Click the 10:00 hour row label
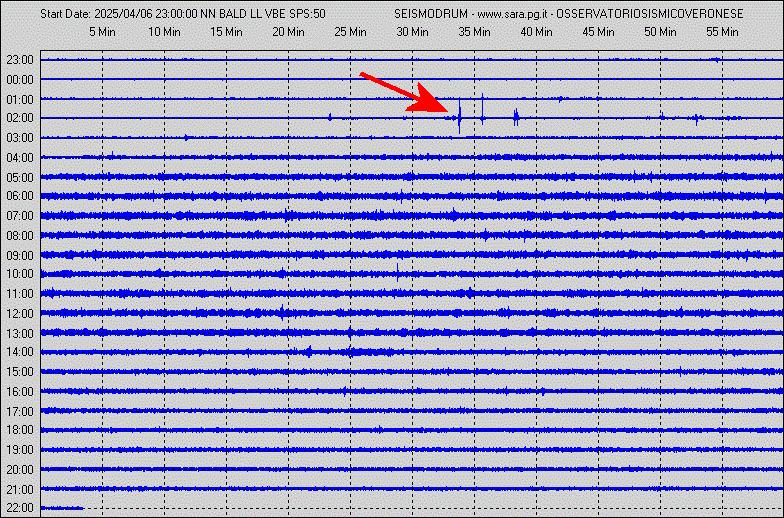 tap(20, 274)
